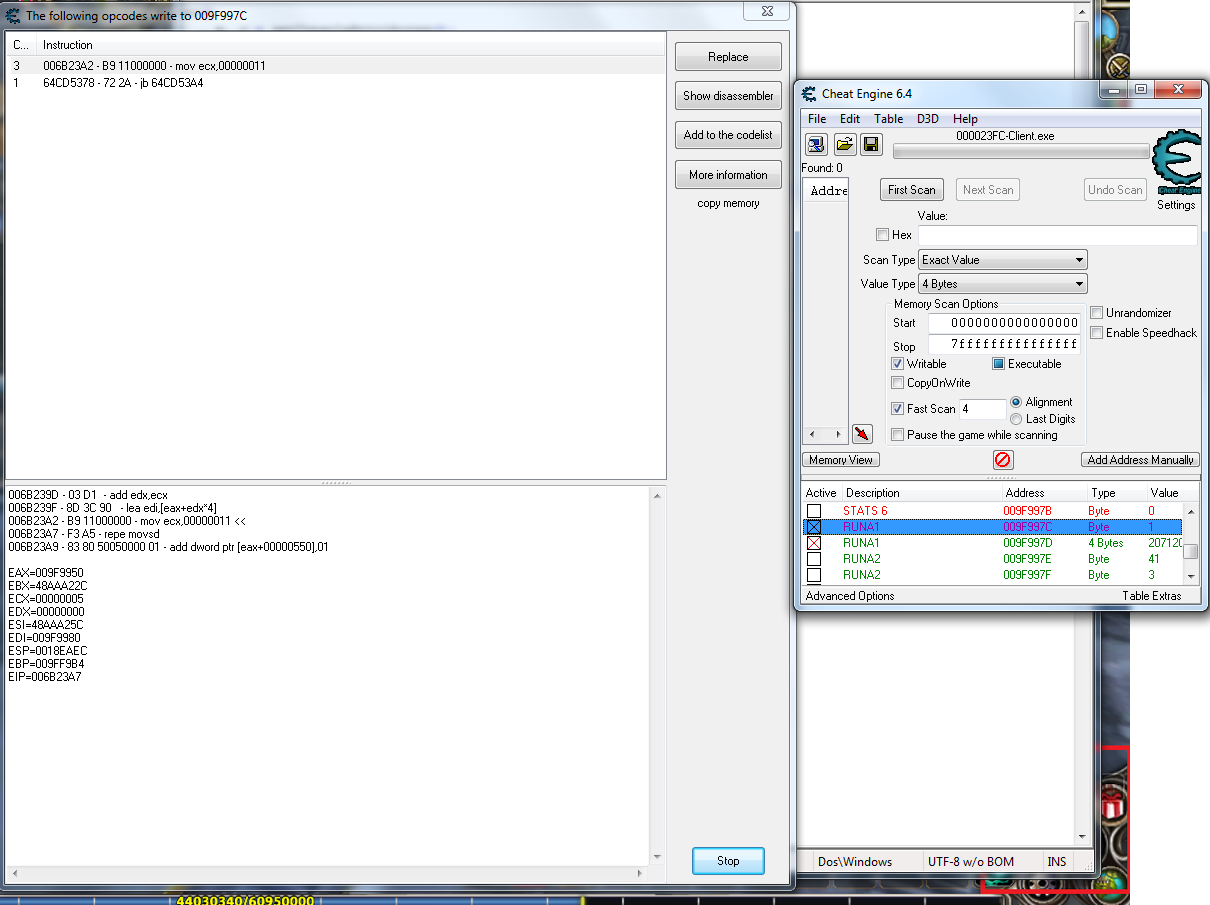Click Add Address Manually button
Screen dimensions: 1210x905
1140,460
